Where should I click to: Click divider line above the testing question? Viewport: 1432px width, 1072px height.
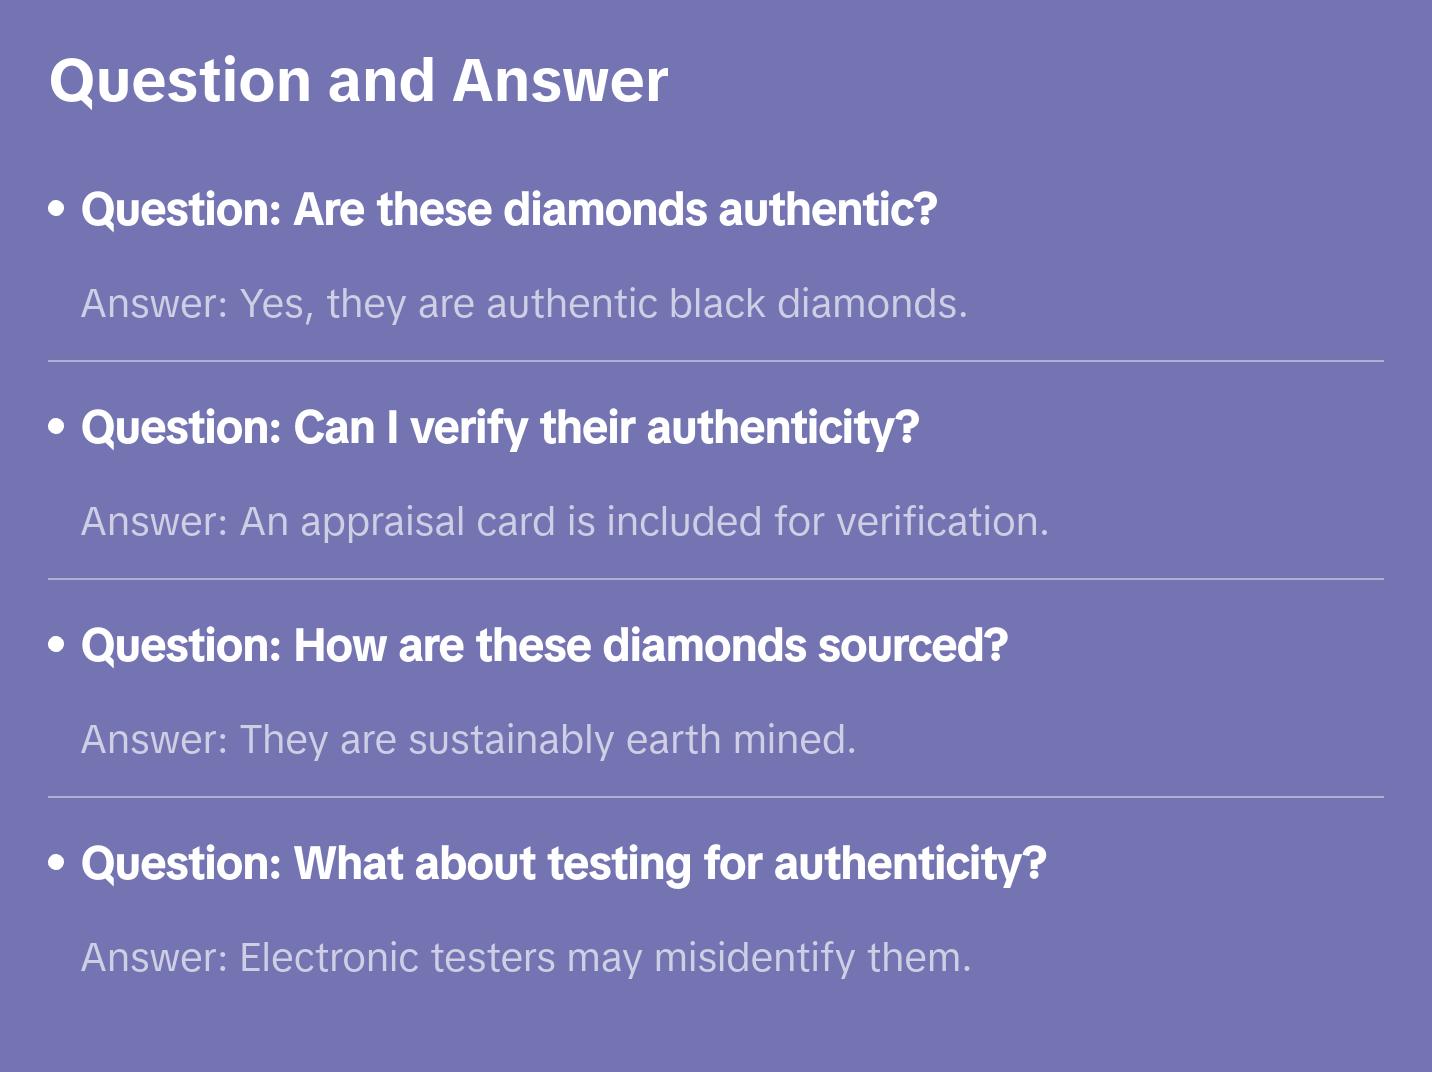(x=716, y=797)
